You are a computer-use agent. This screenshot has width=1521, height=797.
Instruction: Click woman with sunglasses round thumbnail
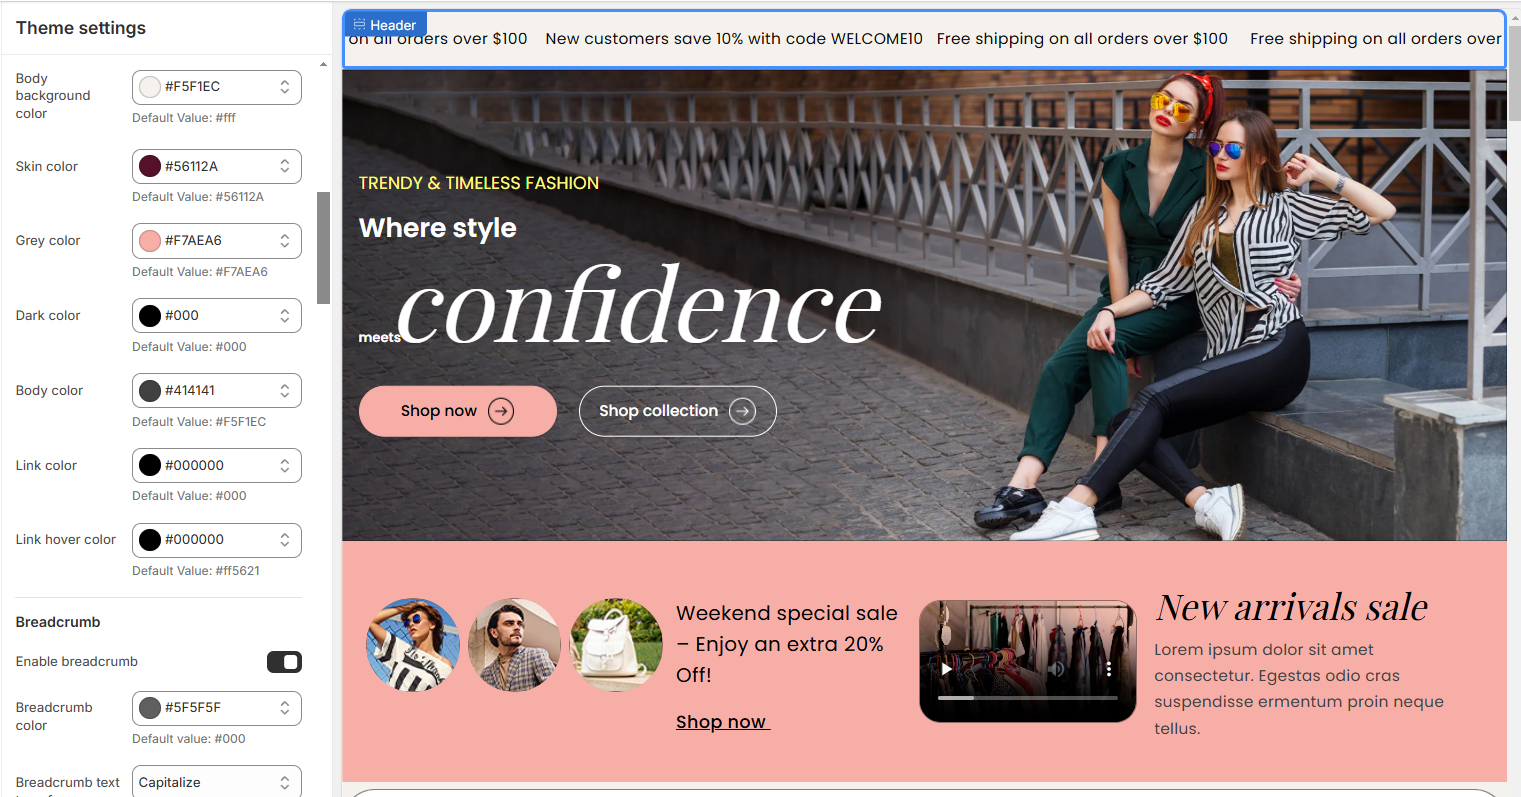pos(412,645)
